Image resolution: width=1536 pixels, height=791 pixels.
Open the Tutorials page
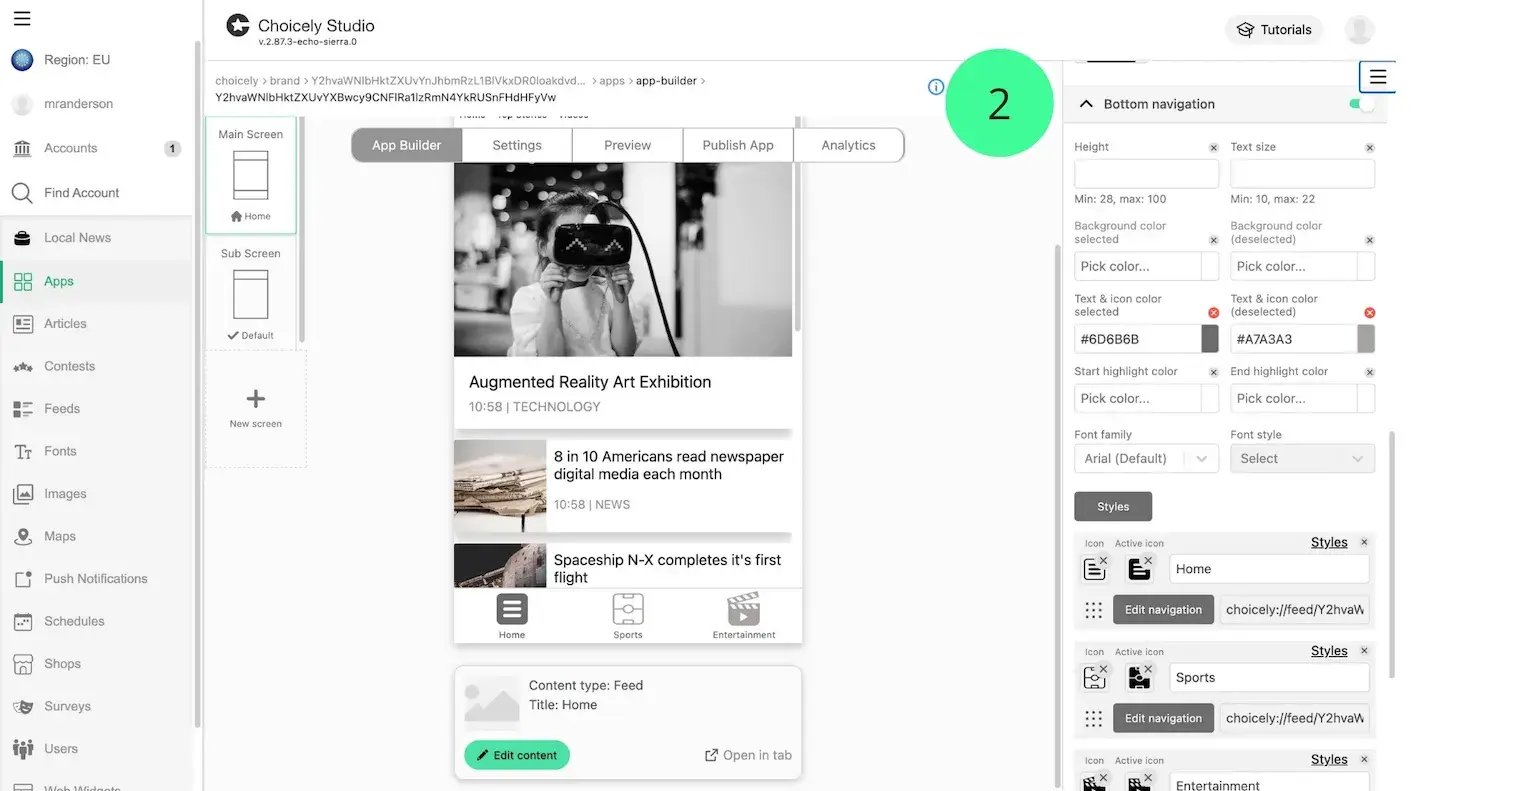point(1274,29)
